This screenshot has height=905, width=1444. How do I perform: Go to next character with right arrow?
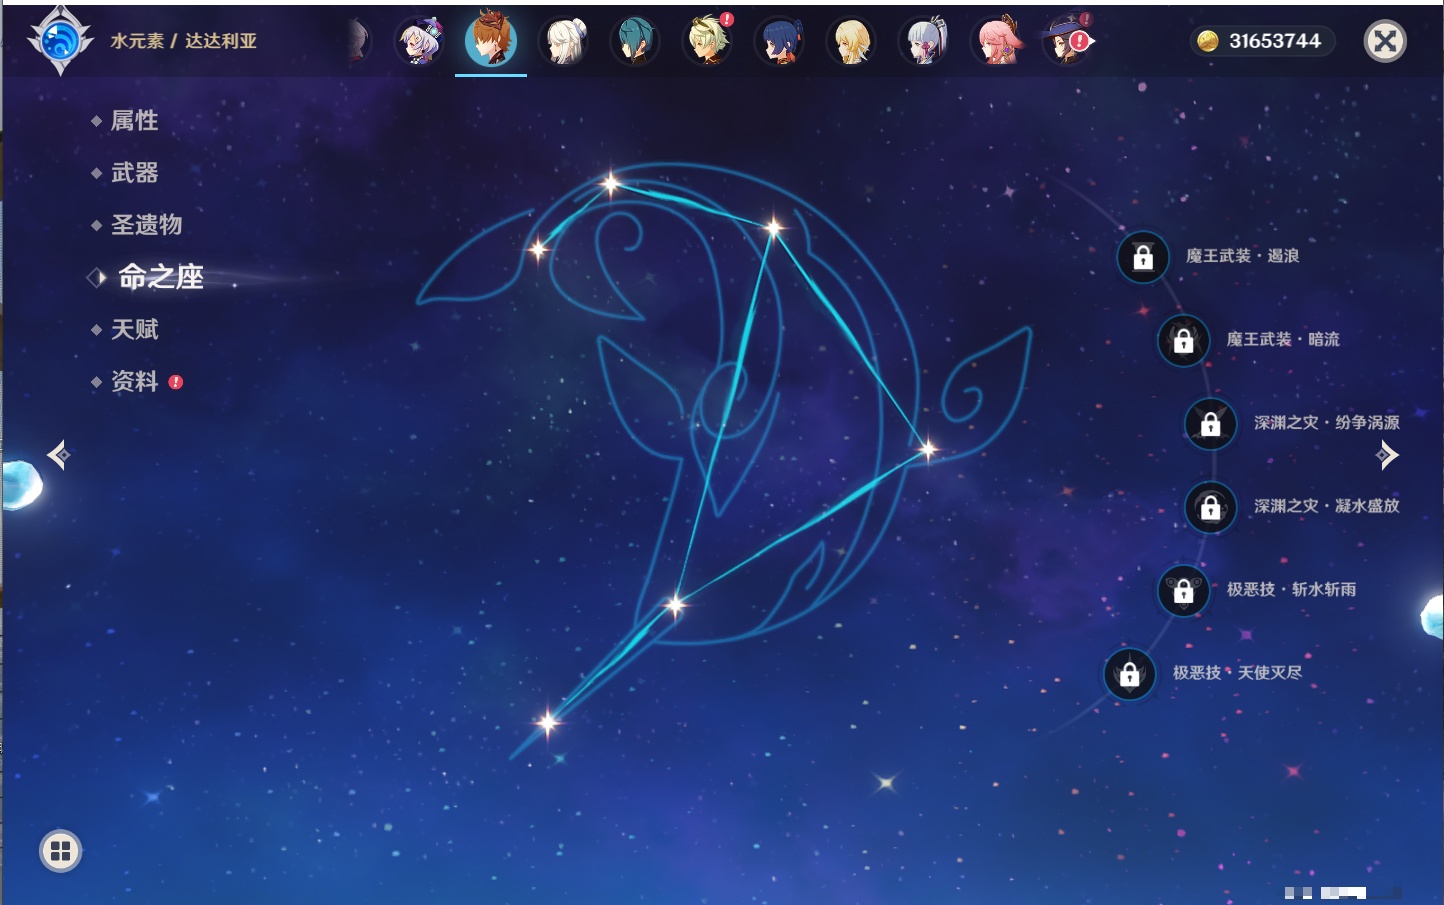click(x=1386, y=455)
